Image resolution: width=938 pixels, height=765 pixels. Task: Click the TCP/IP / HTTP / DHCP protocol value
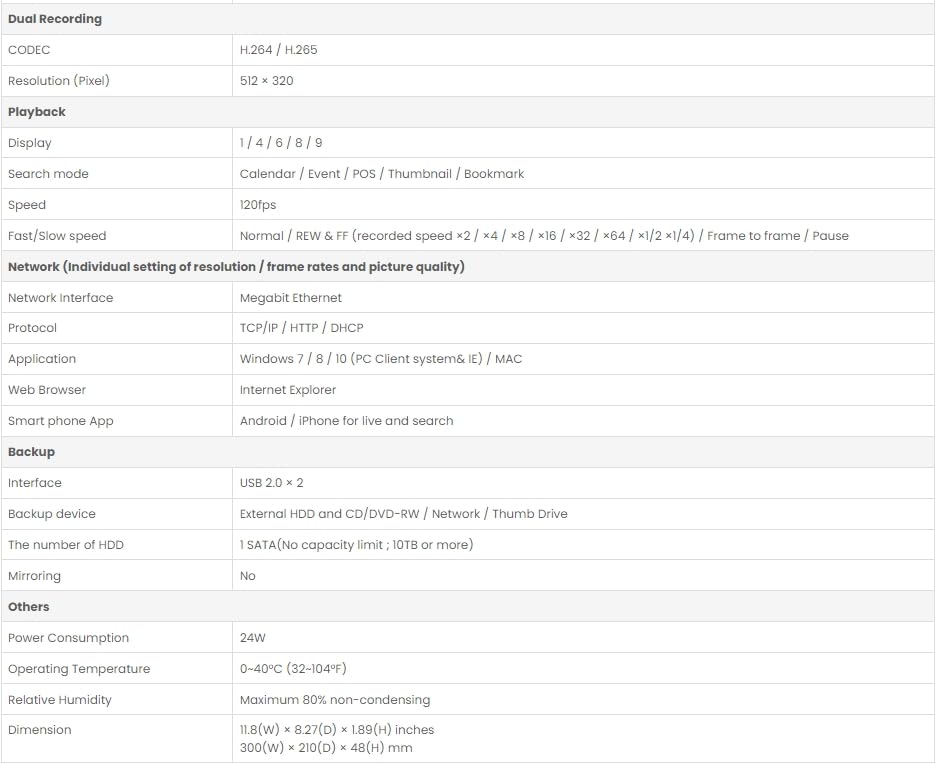(x=301, y=328)
